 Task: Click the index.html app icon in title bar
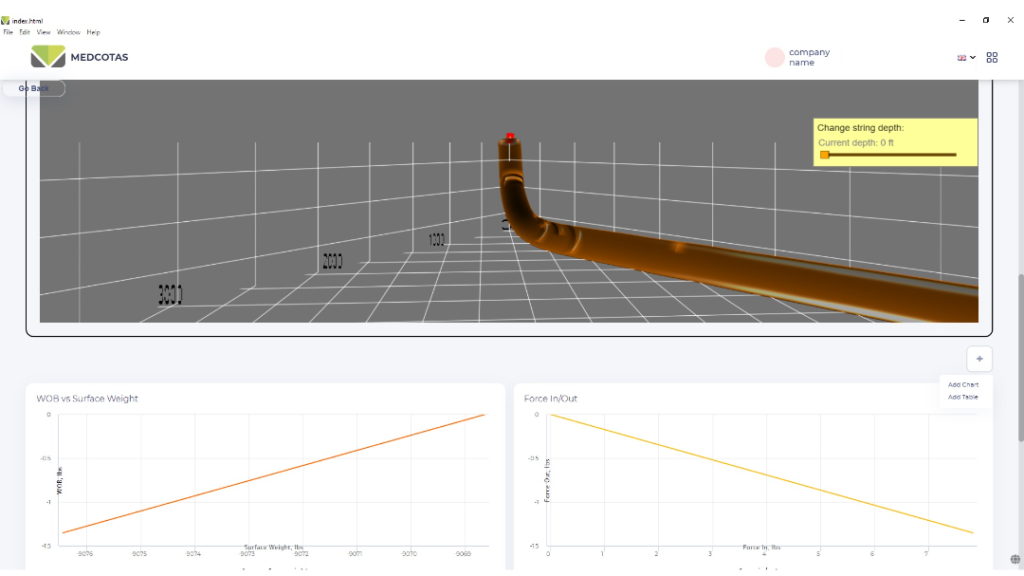(x=5, y=20)
